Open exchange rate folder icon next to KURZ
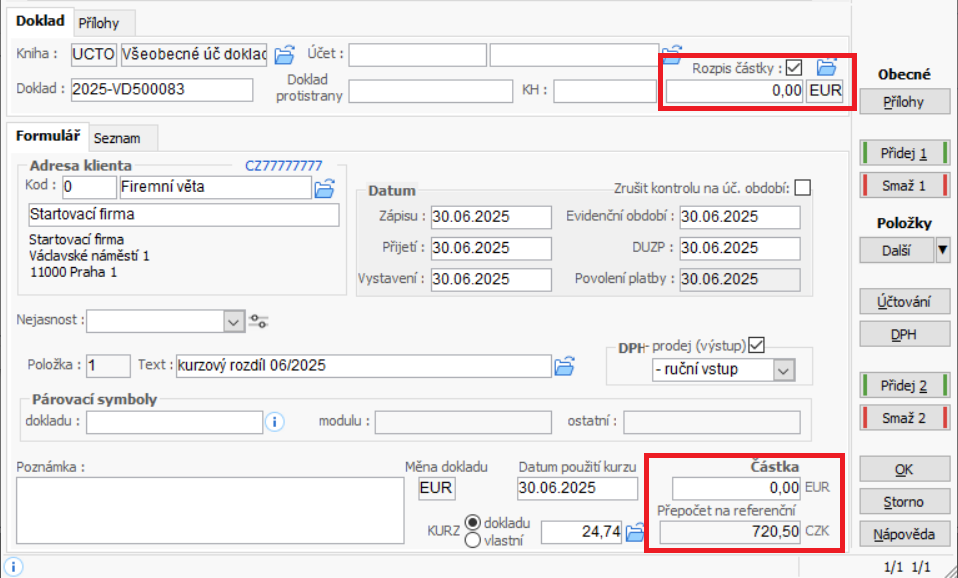Image resolution: width=958 pixels, height=578 pixels. click(x=634, y=533)
